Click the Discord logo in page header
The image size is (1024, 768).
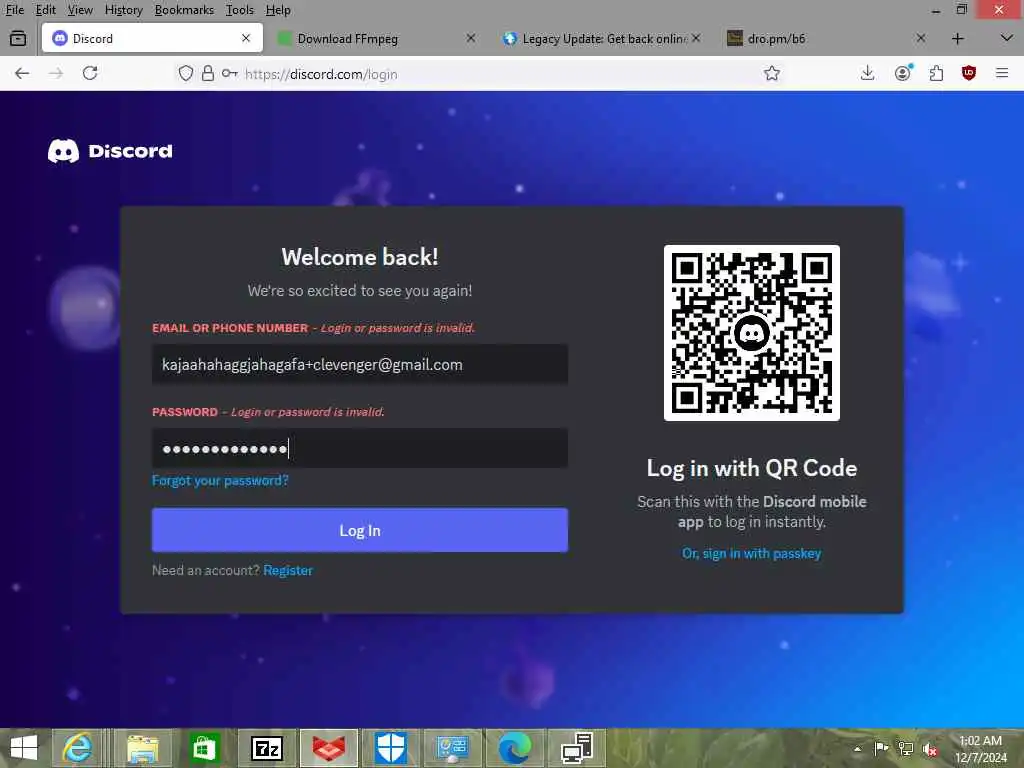[x=110, y=151]
